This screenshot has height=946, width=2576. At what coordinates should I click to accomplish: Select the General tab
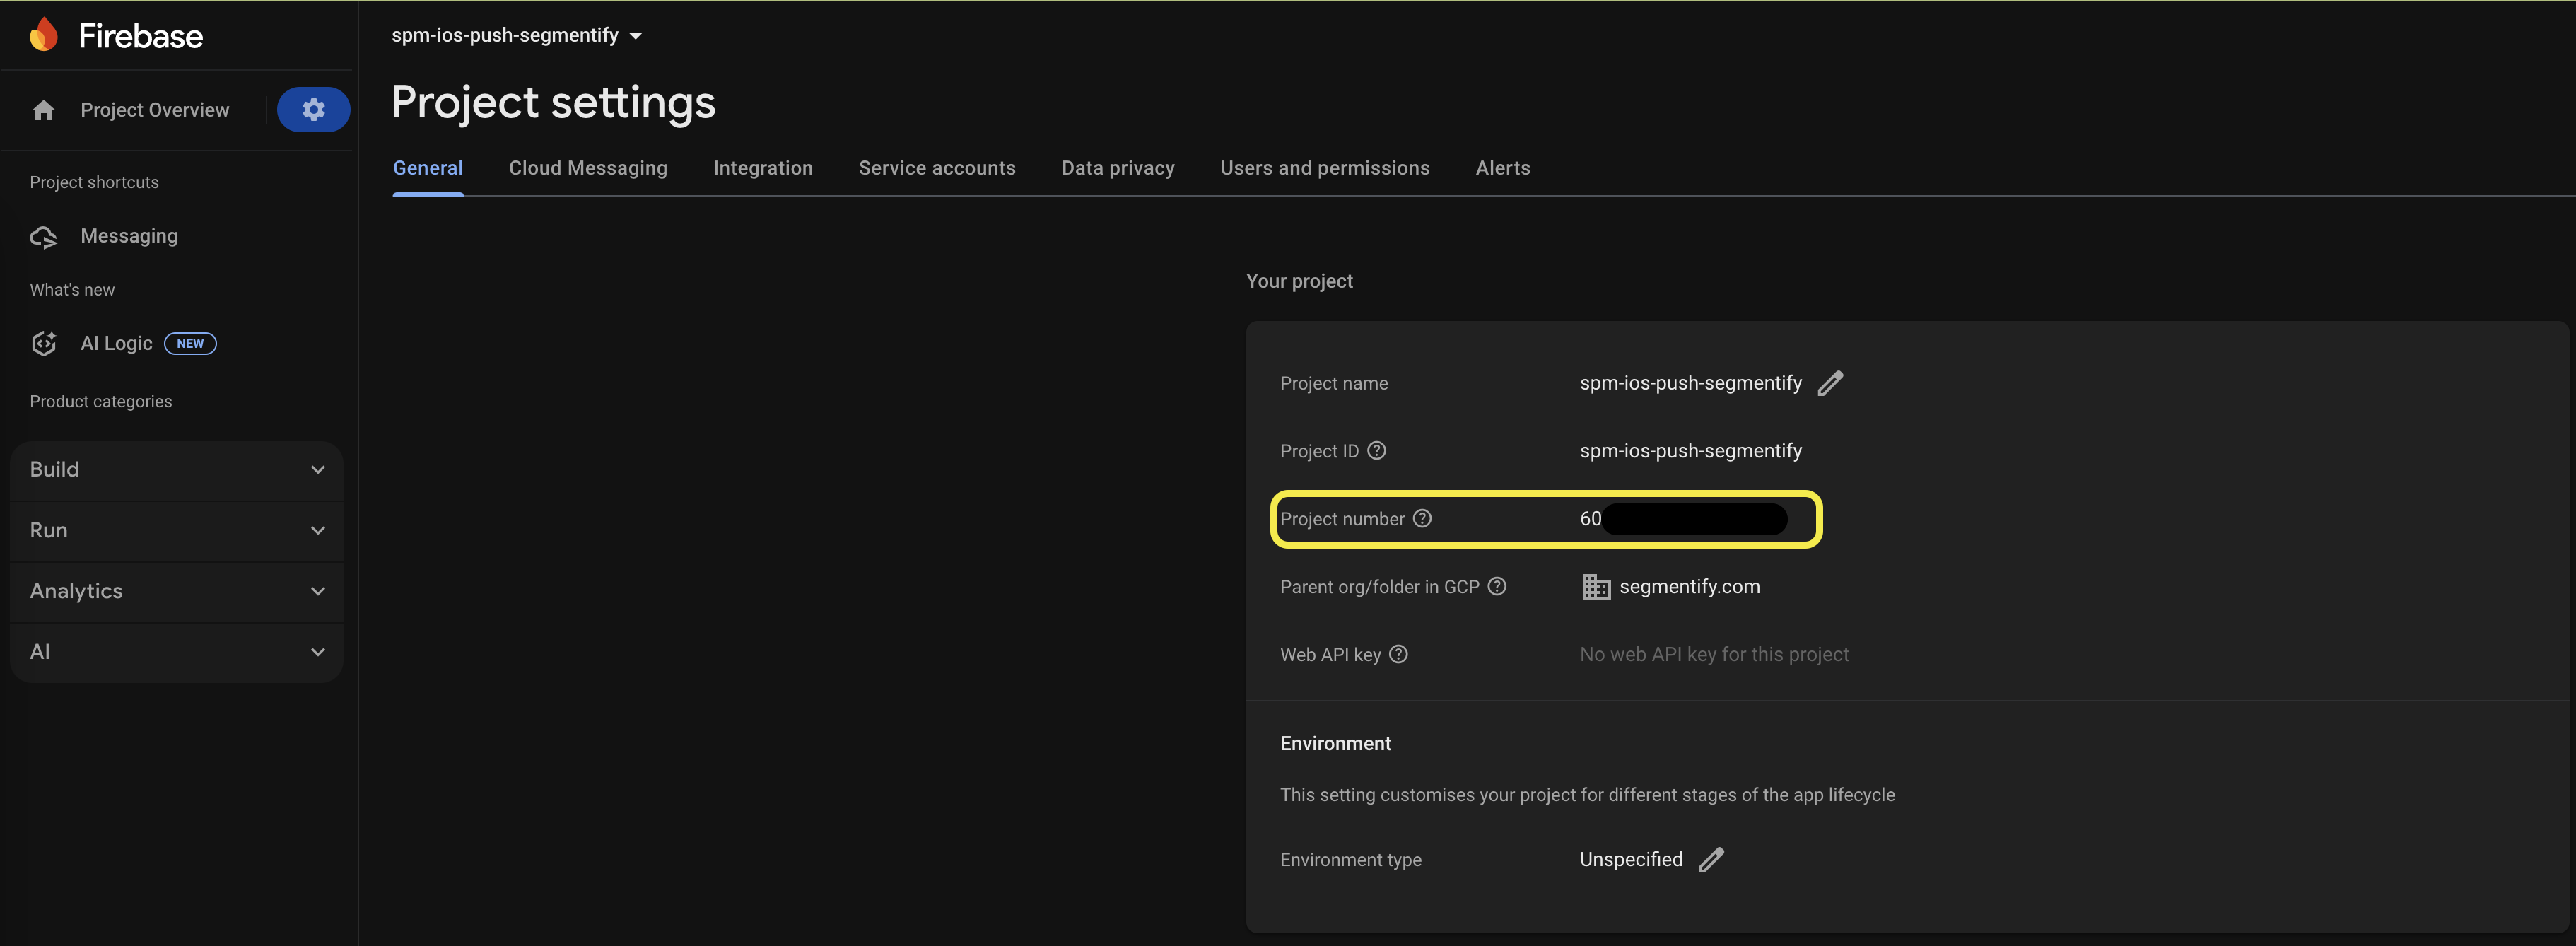(428, 168)
